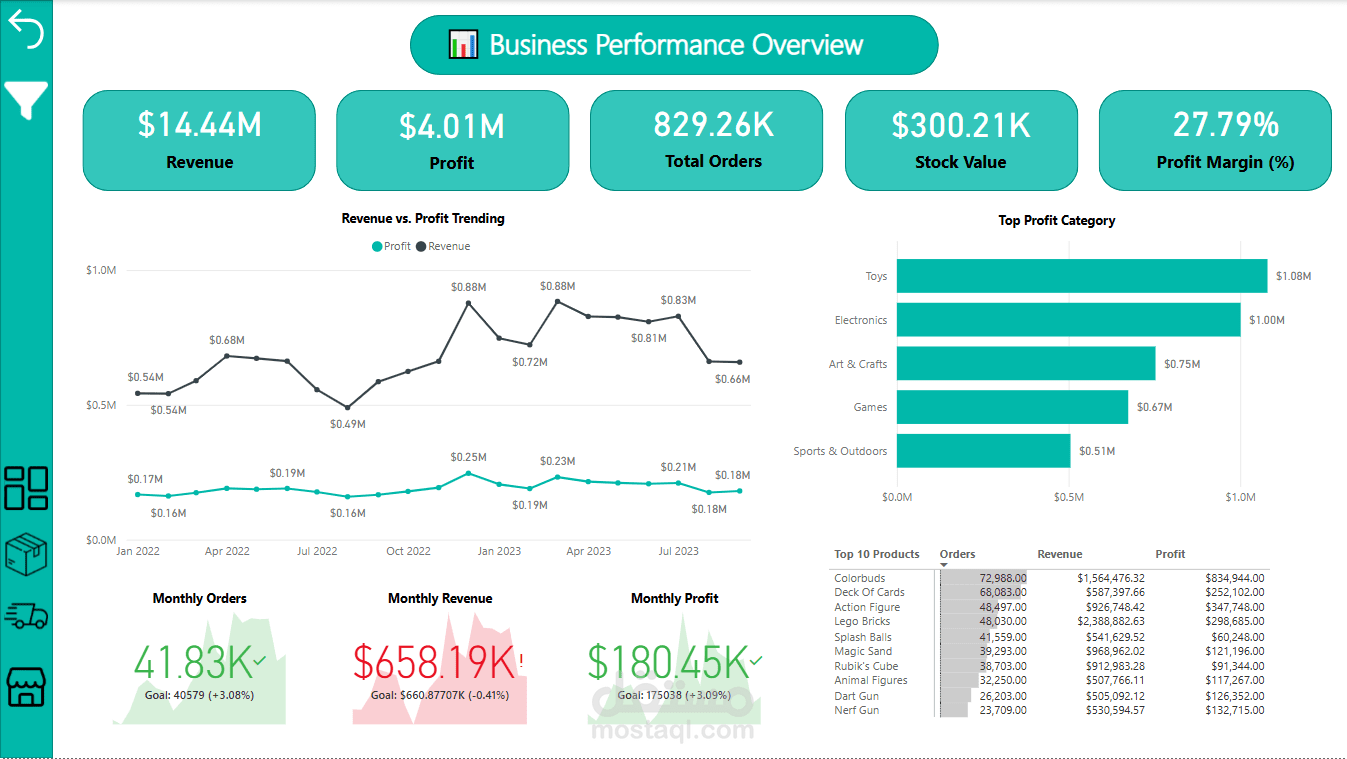Select the 27.79% Profit Margin card
Viewport: 1347px width, 759px height.
tap(1215, 140)
